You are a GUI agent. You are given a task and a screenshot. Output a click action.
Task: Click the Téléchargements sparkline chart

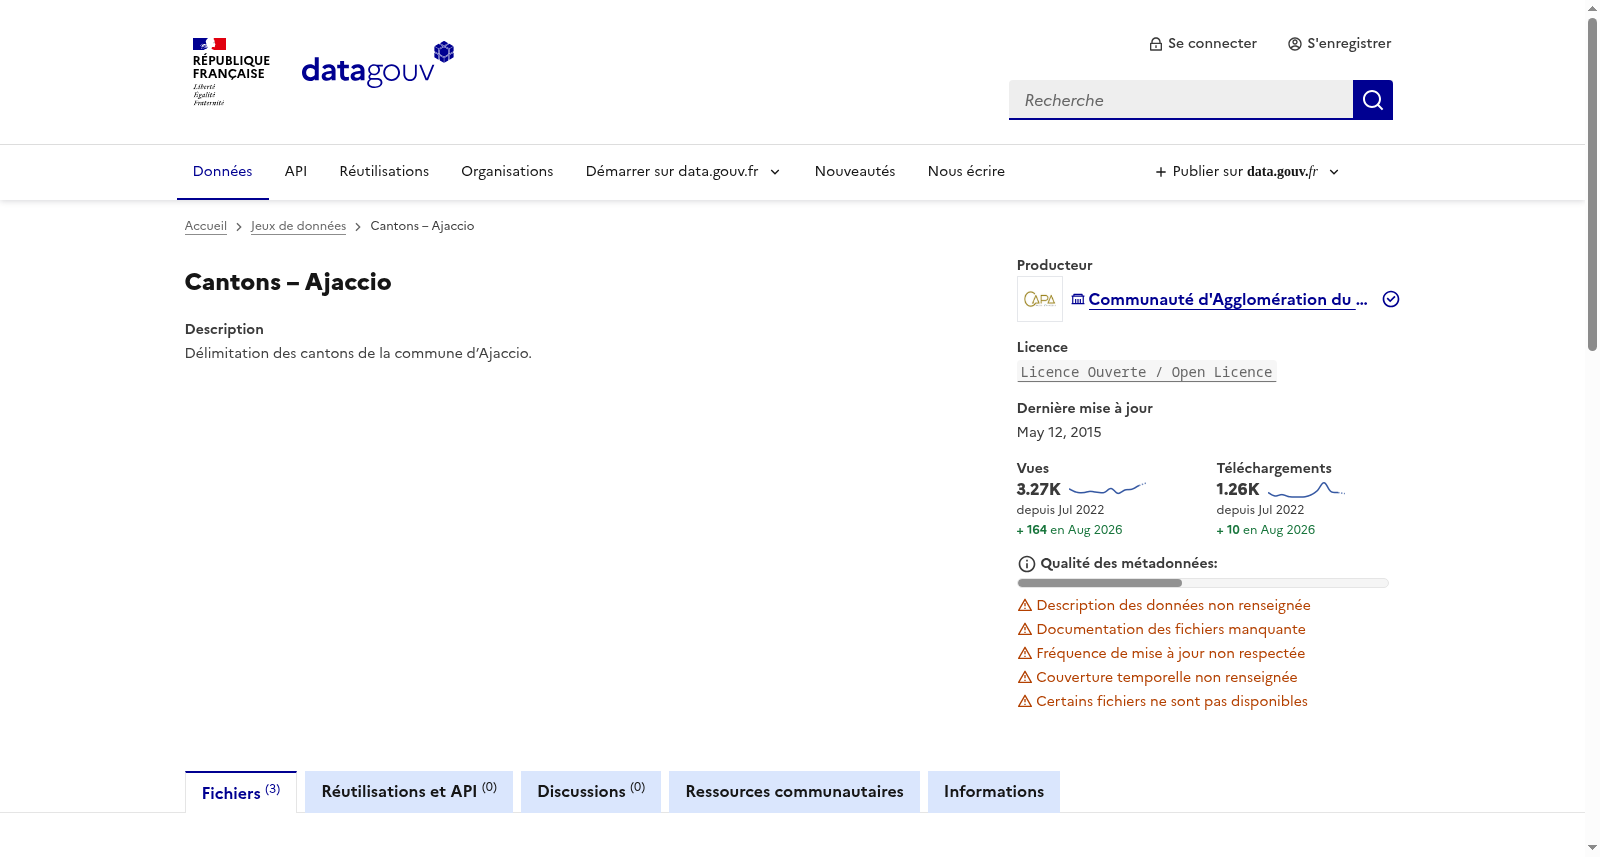click(1307, 489)
